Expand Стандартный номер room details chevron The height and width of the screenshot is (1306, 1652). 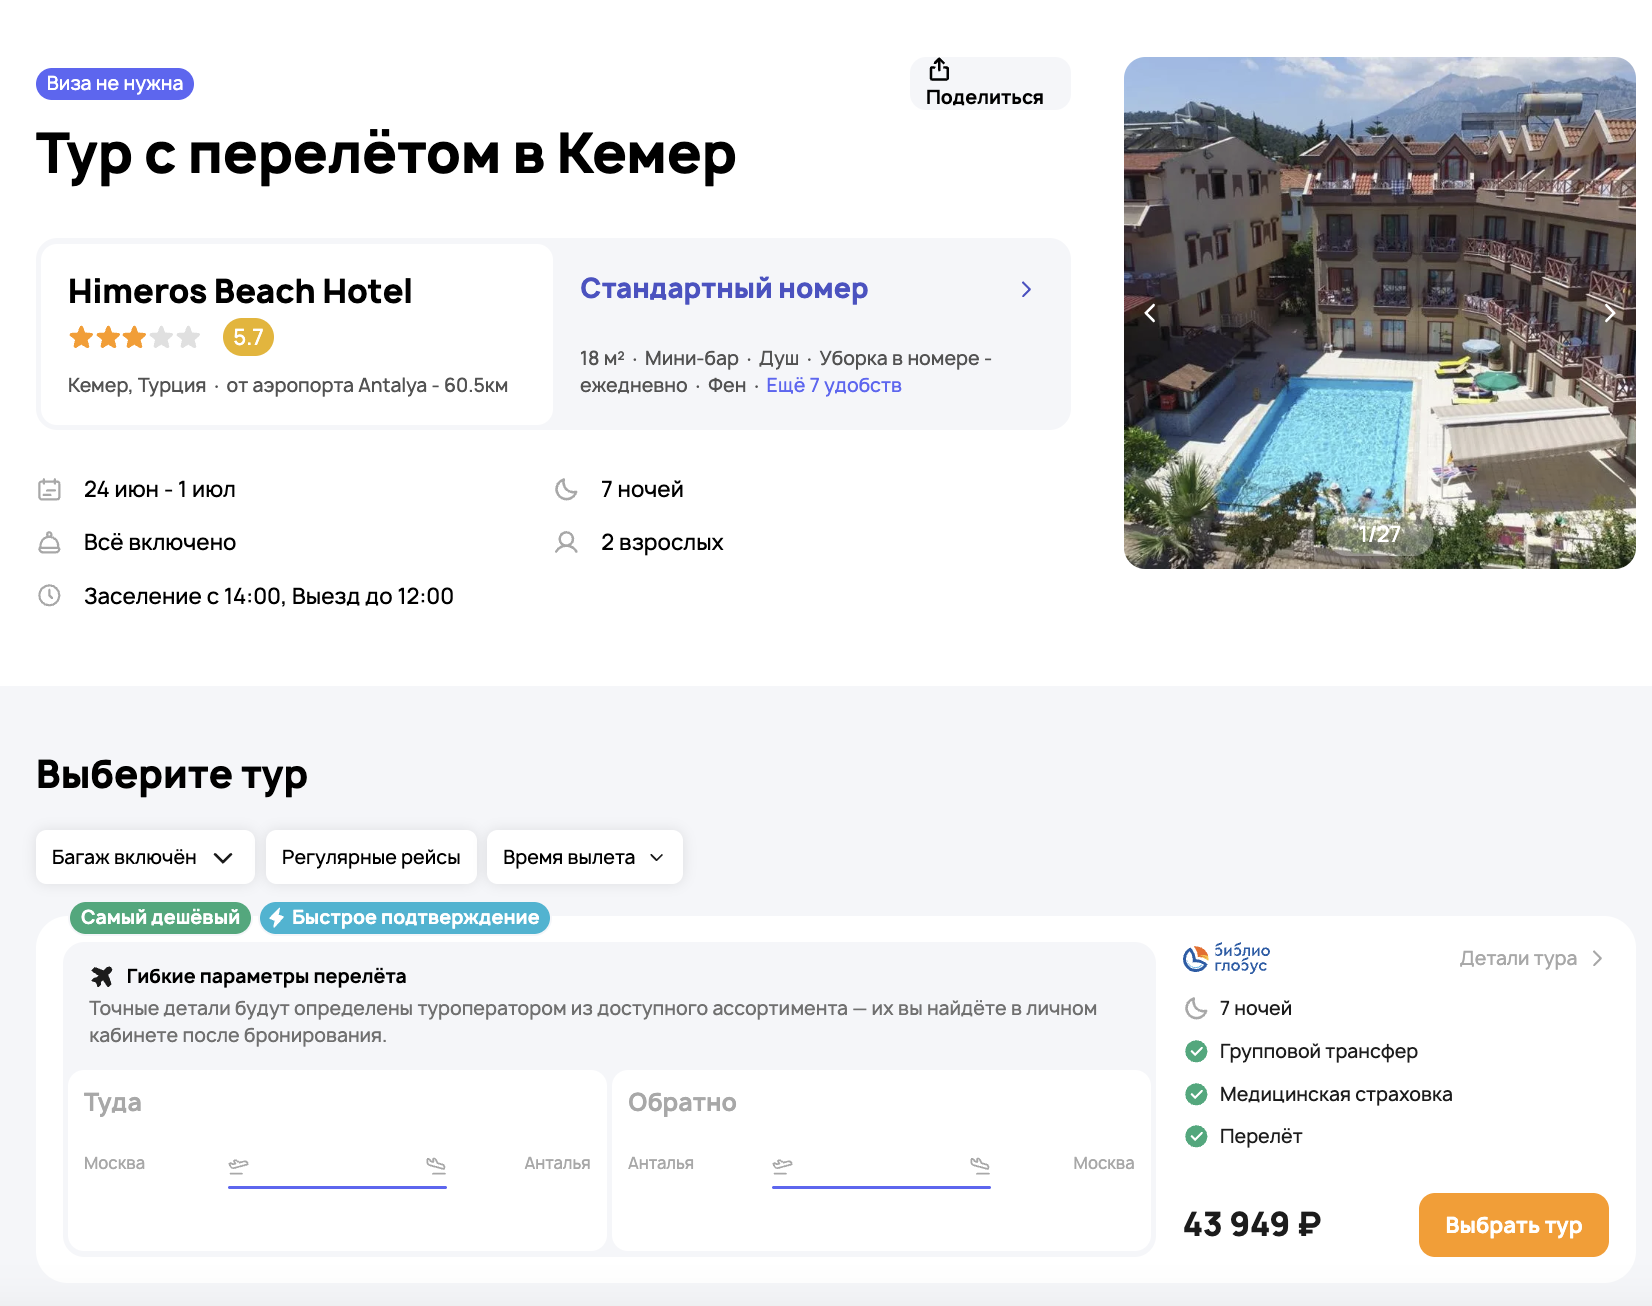(1026, 289)
